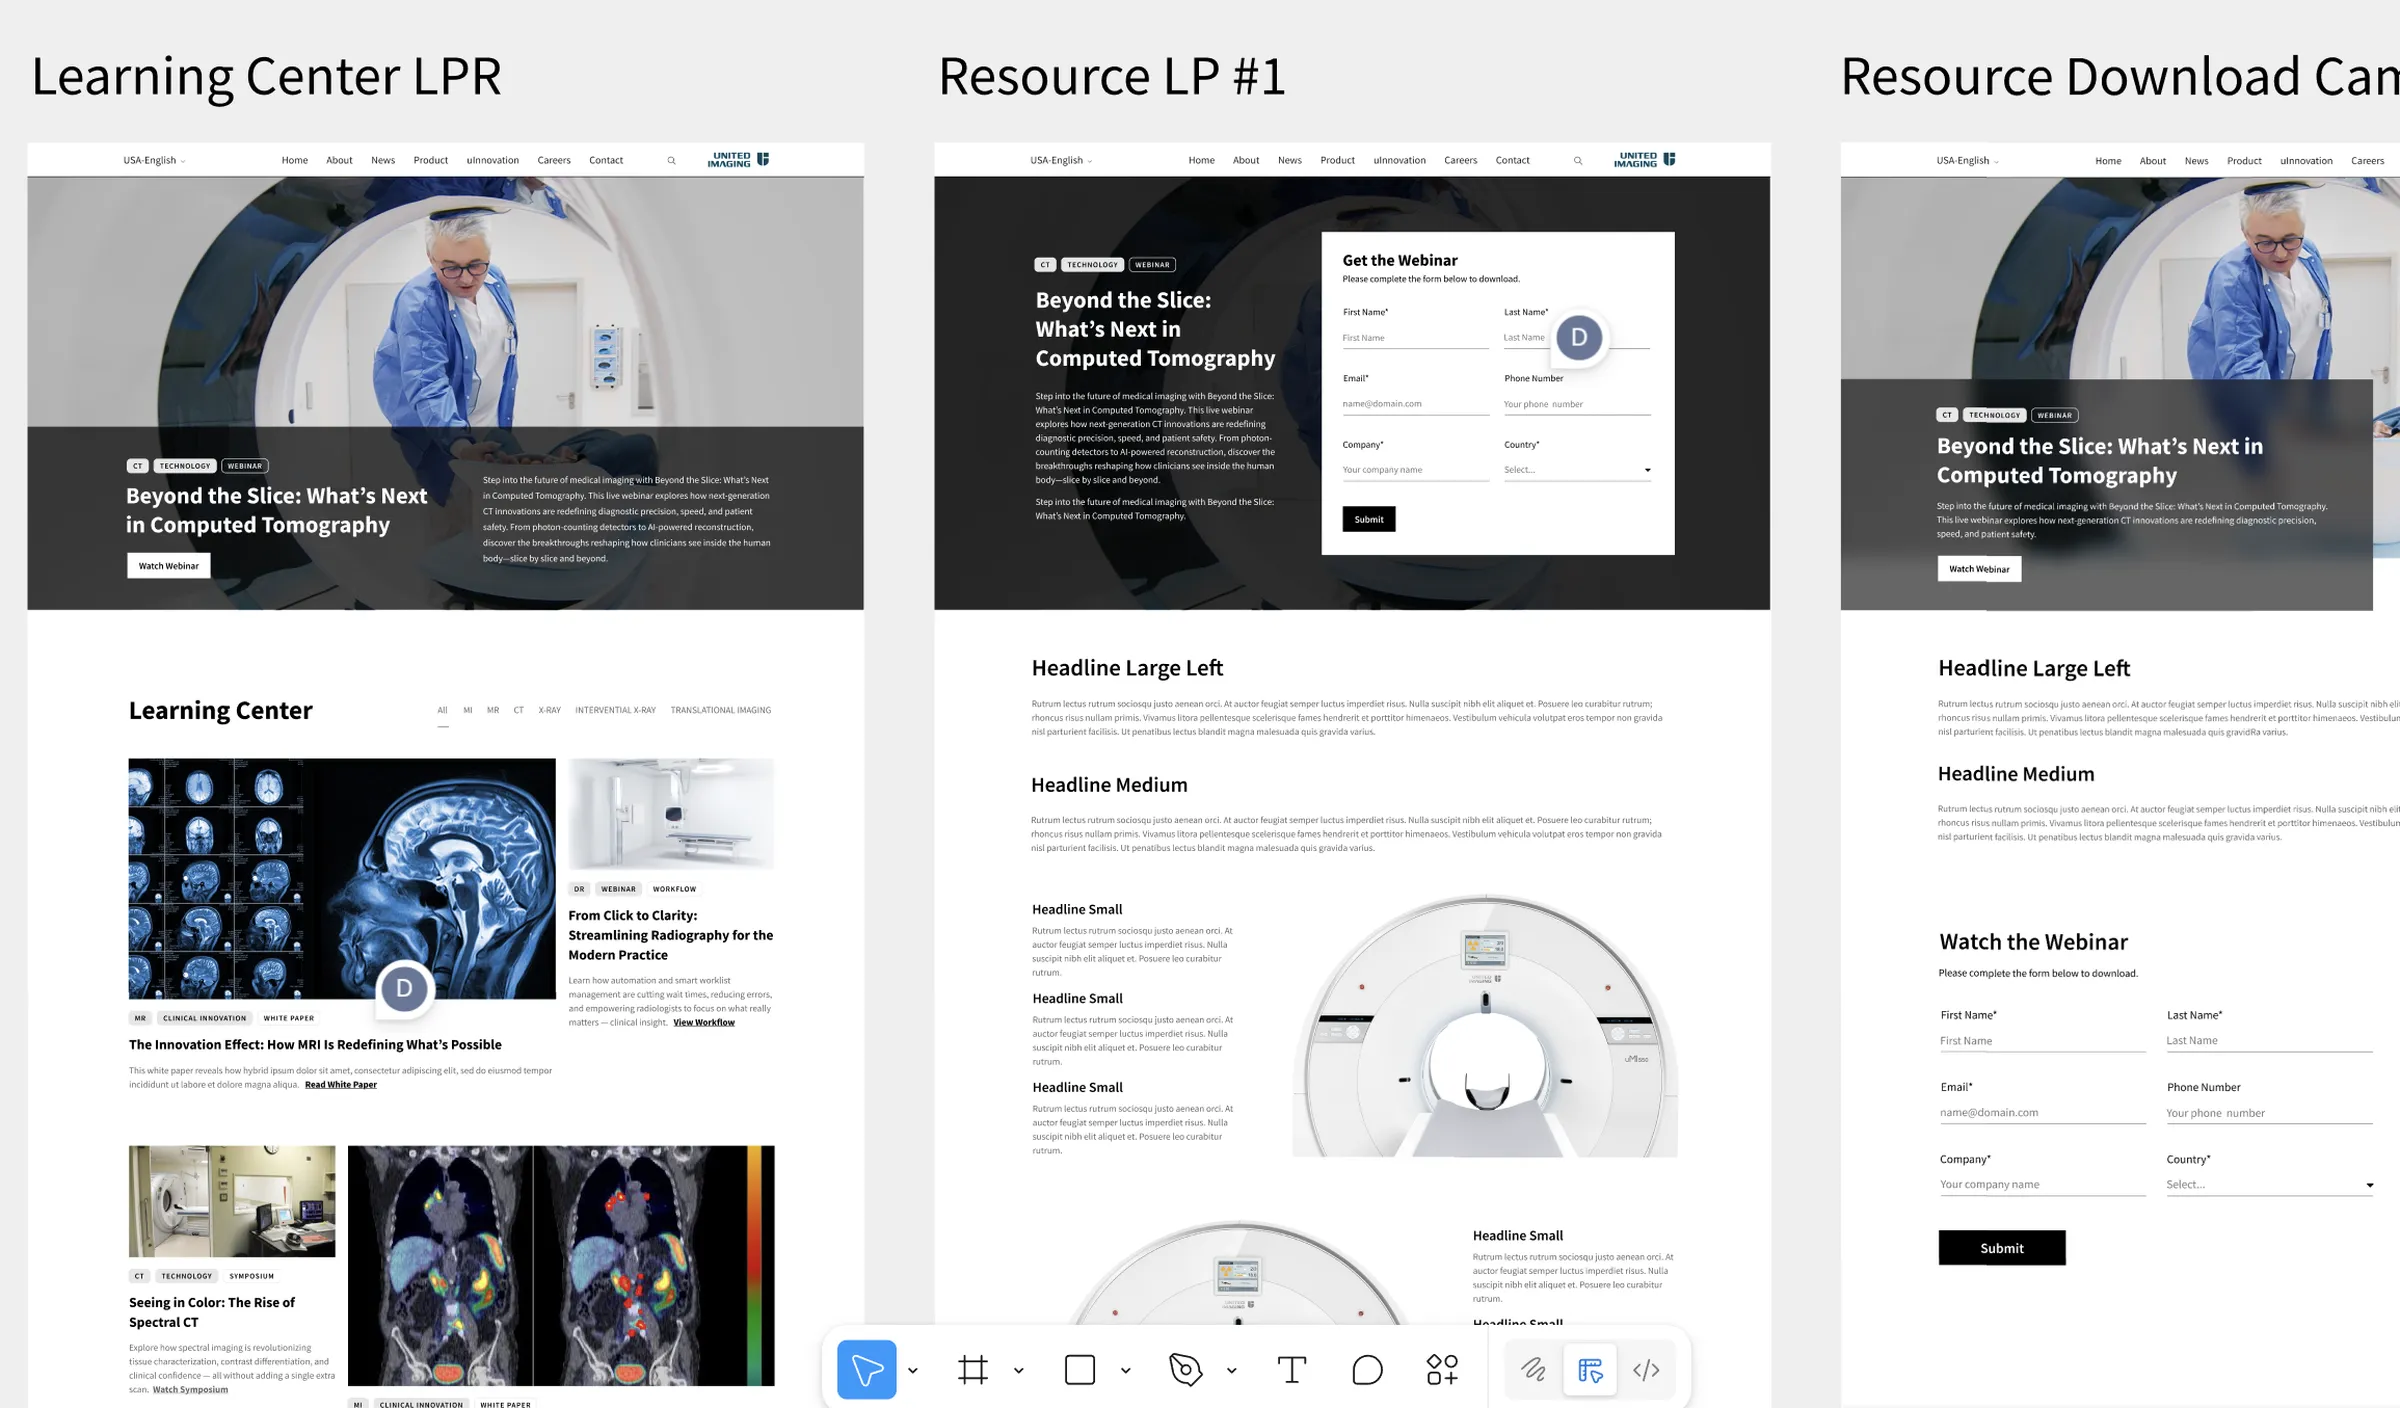Click the Watch Webinar button on the hero
The height and width of the screenshot is (1408, 2400).
pos(167,565)
